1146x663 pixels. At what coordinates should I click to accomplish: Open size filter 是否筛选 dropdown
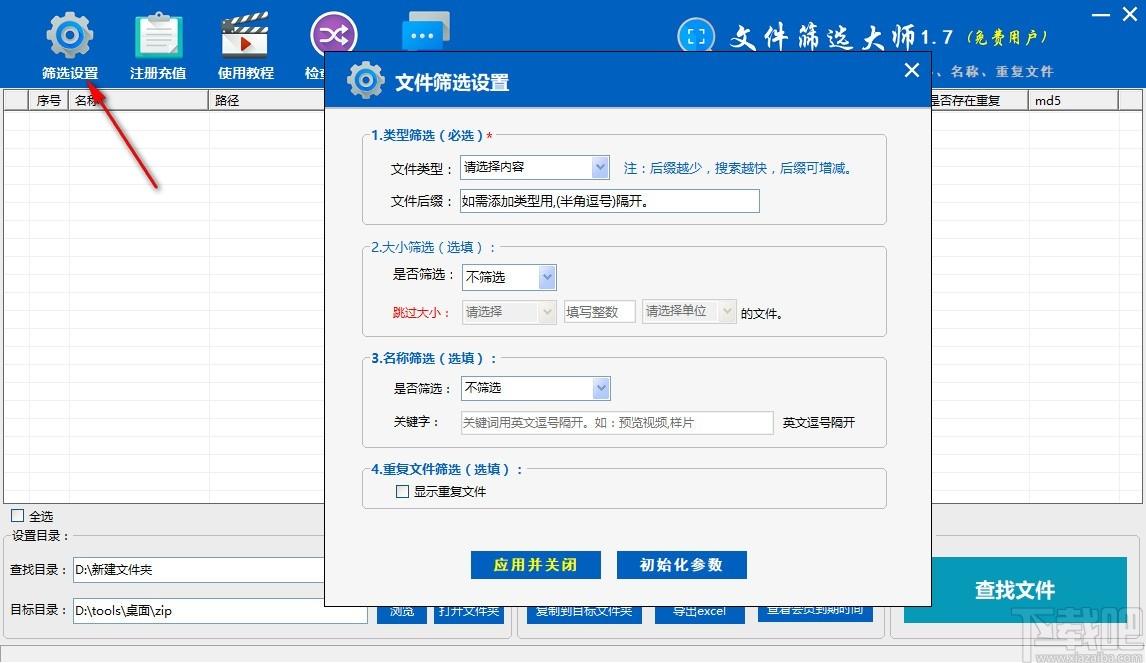[509, 277]
